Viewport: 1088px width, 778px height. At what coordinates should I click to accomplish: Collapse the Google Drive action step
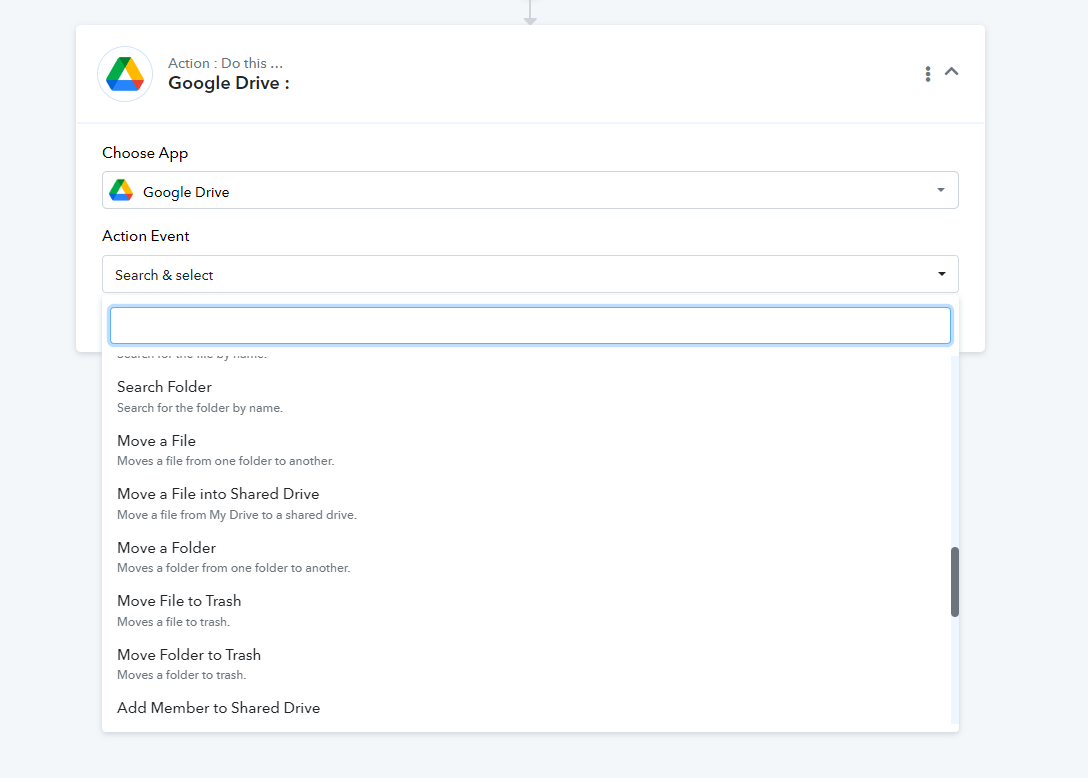(x=951, y=71)
